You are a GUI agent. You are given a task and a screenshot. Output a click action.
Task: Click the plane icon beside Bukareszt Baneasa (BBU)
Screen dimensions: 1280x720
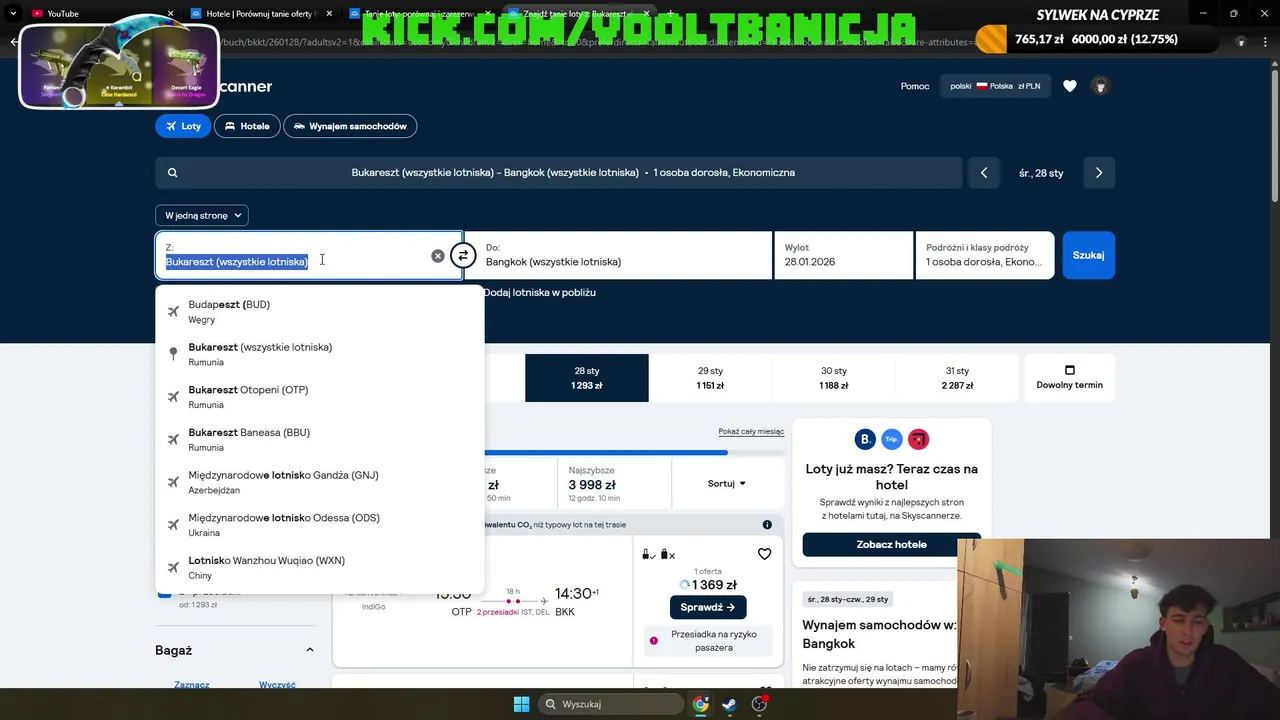(x=173, y=440)
